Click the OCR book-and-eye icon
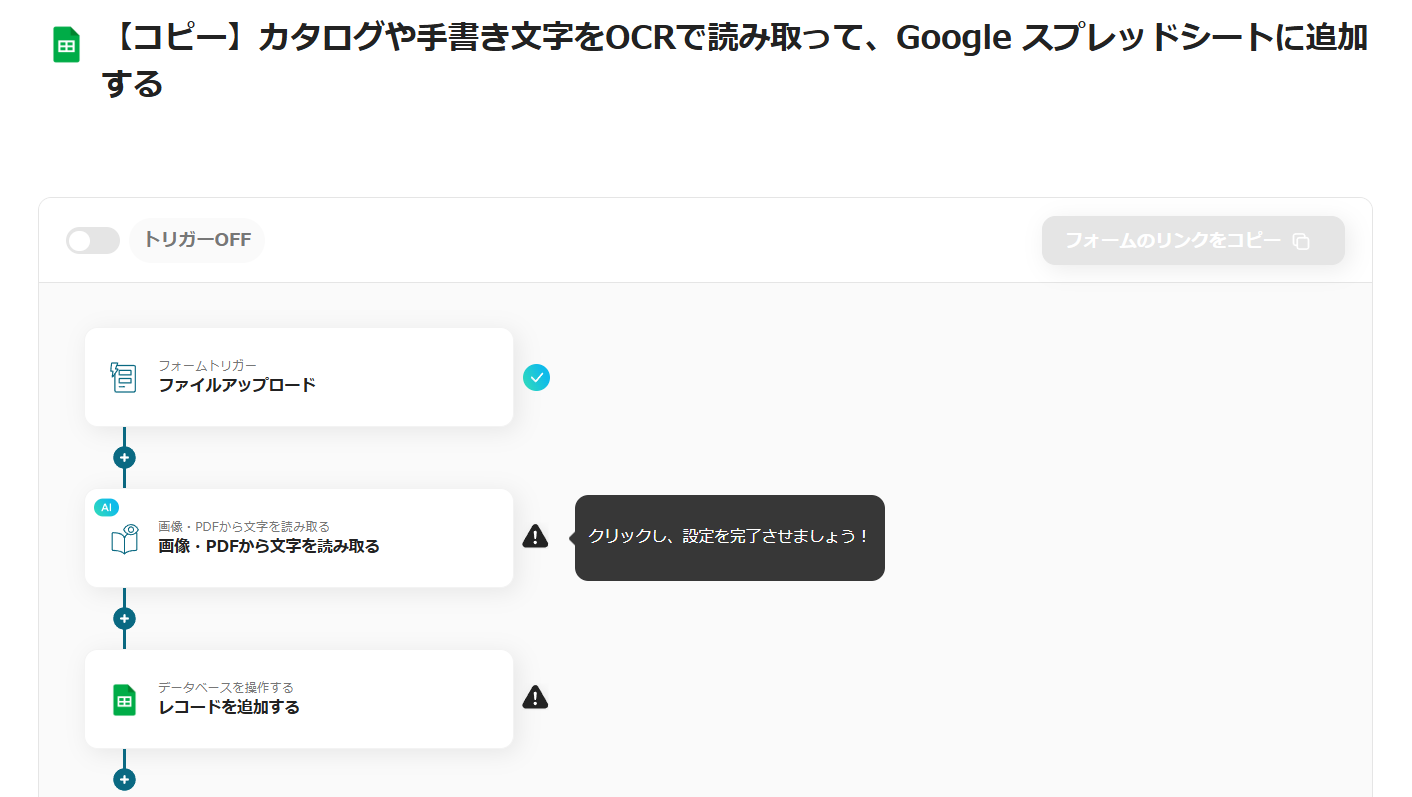 pyautogui.click(x=124, y=539)
